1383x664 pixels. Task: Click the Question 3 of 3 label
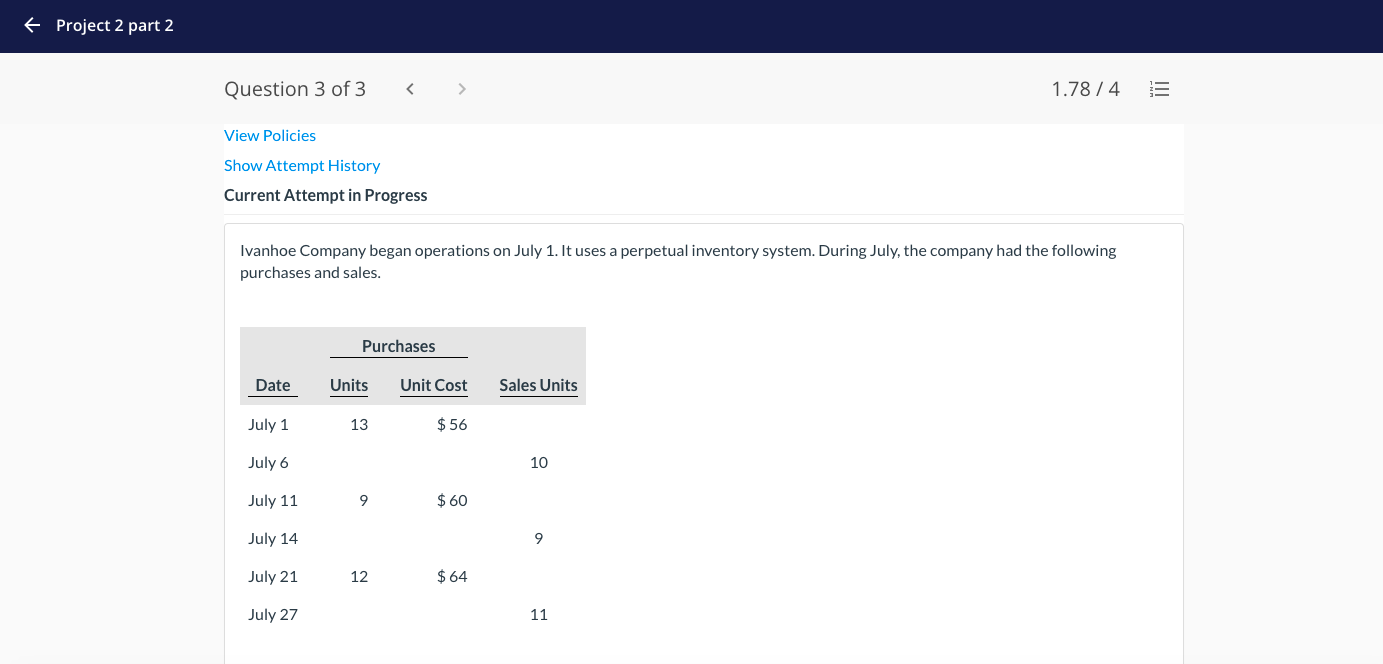point(295,89)
